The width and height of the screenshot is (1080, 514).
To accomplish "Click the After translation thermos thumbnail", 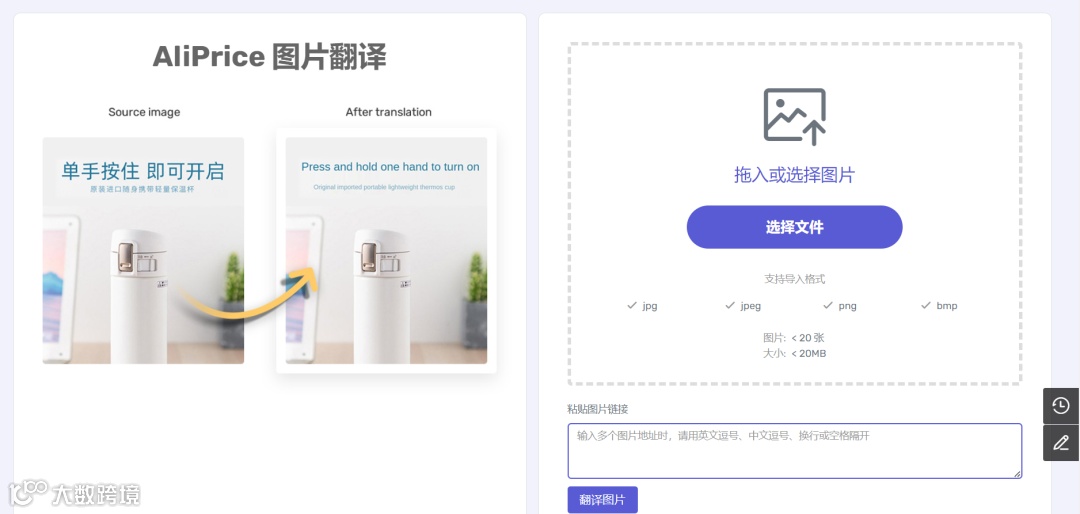I will 386,250.
